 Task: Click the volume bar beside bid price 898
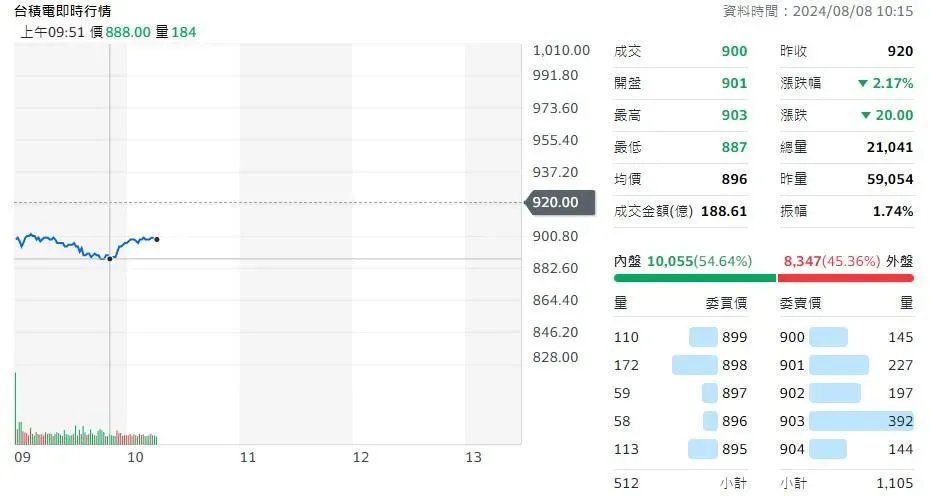click(695, 365)
